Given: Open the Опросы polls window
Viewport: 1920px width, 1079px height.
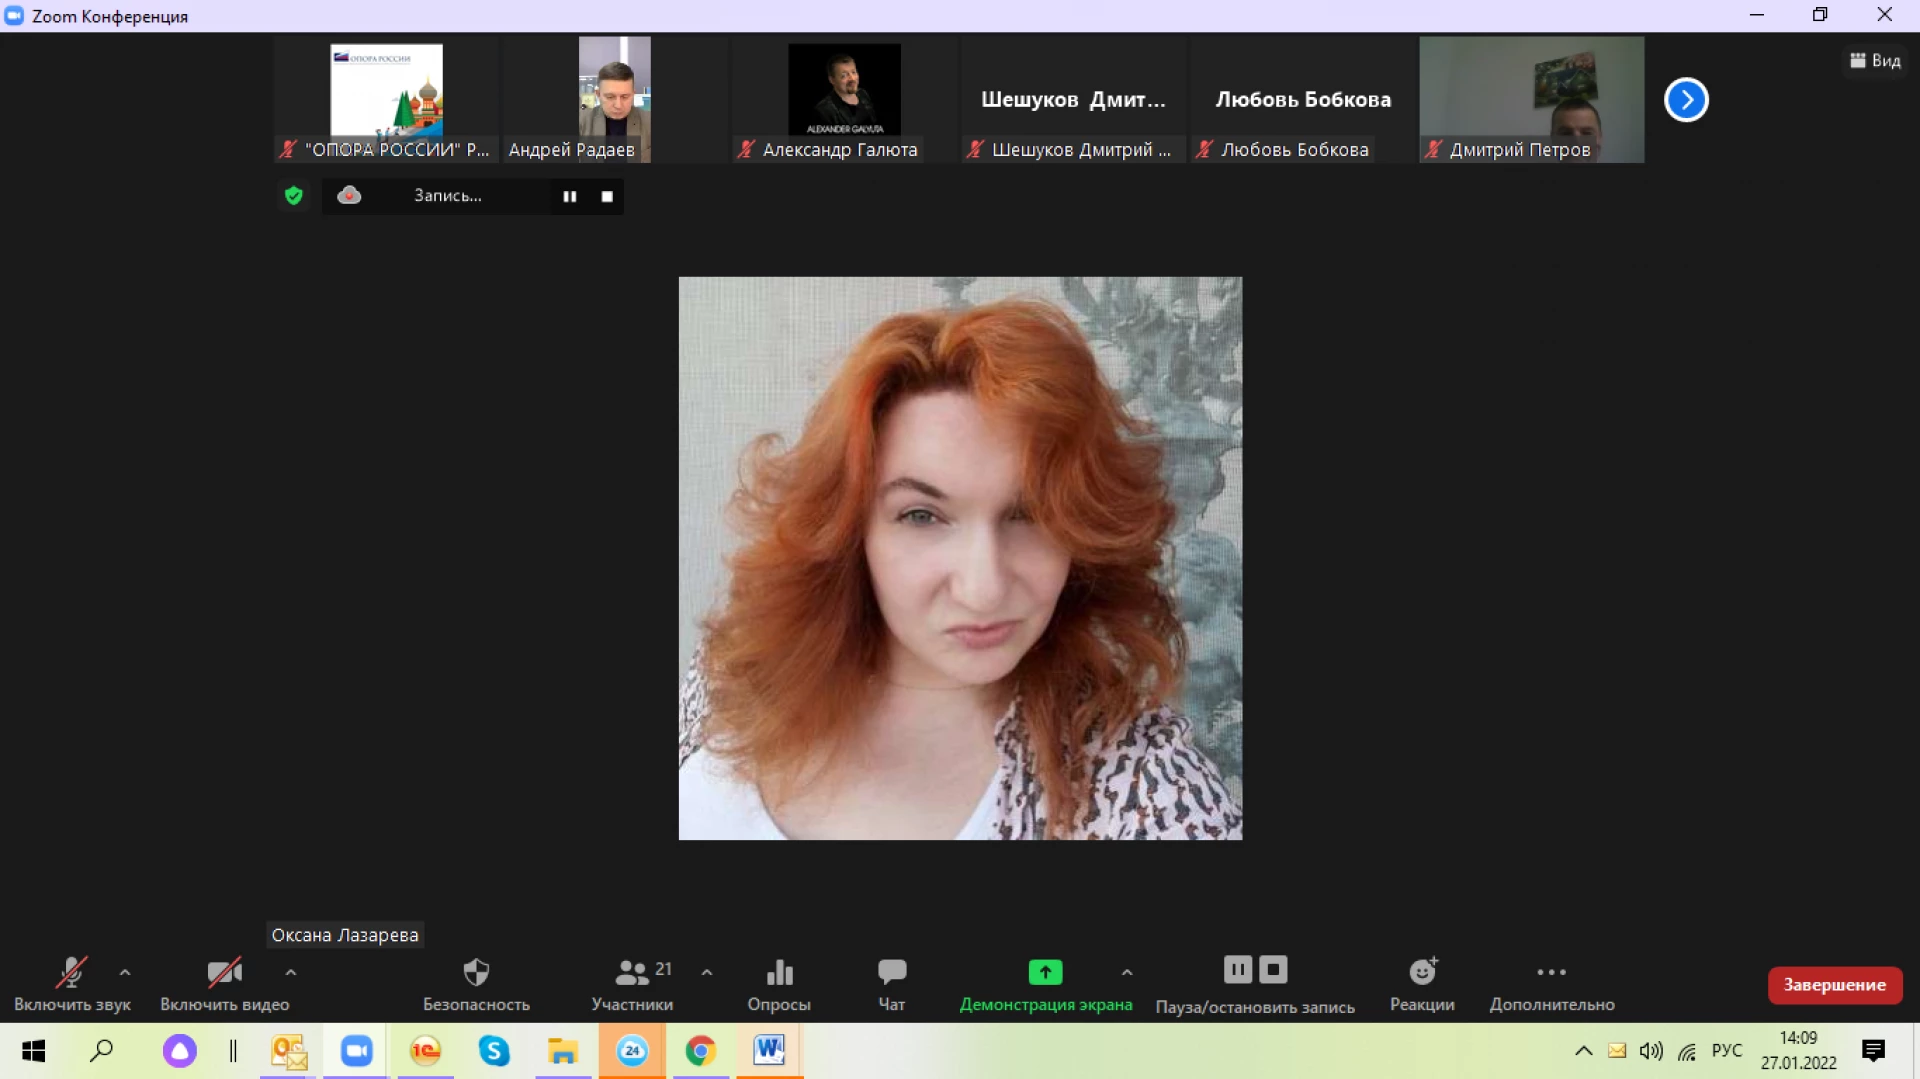Looking at the screenshot, I should (x=779, y=984).
